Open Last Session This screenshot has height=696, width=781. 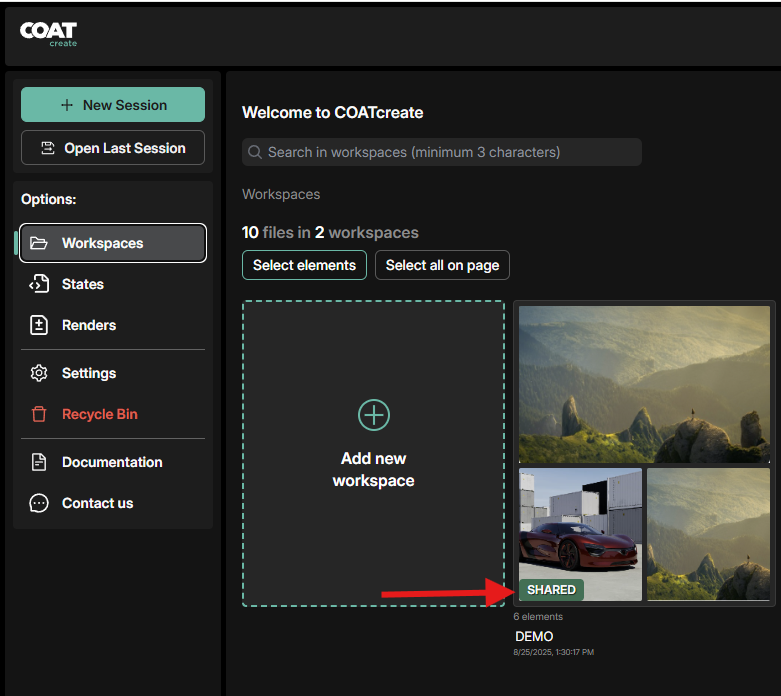coord(113,148)
